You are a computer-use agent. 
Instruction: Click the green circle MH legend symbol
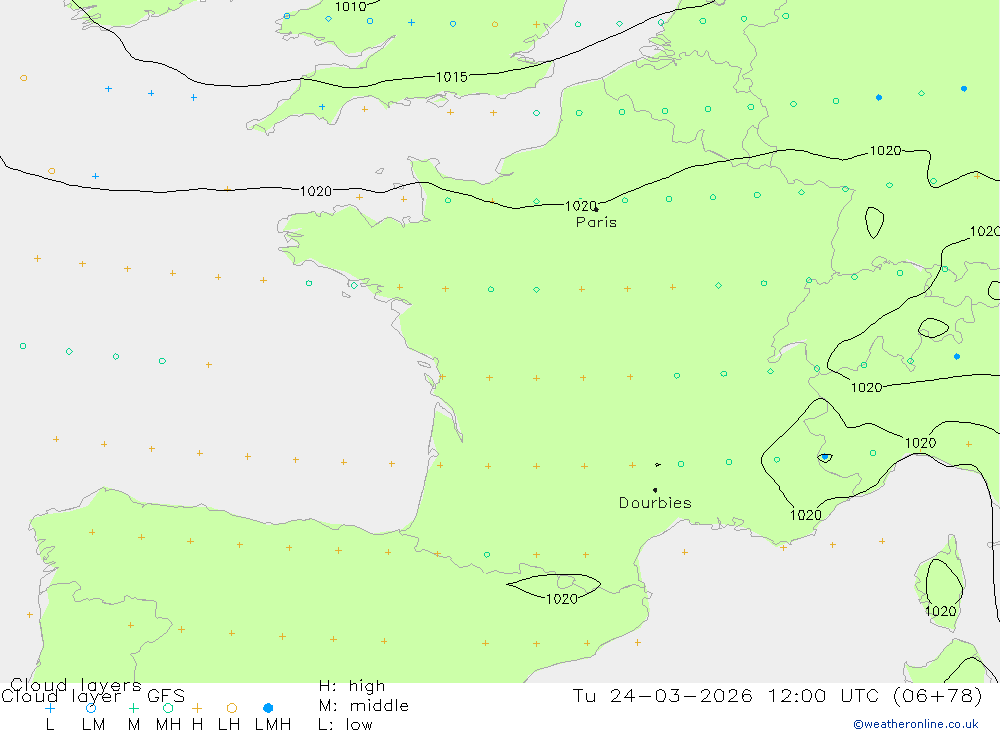(x=168, y=708)
